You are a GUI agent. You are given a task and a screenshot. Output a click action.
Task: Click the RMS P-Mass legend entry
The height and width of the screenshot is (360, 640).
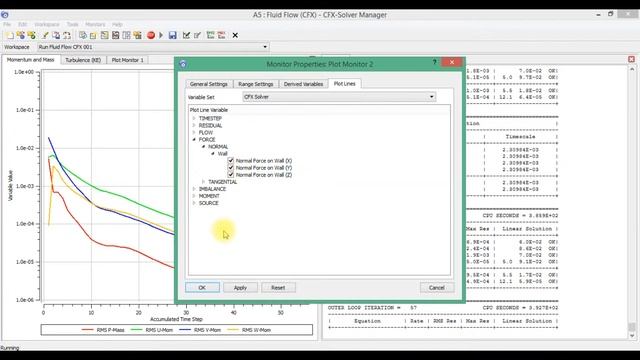[103, 330]
